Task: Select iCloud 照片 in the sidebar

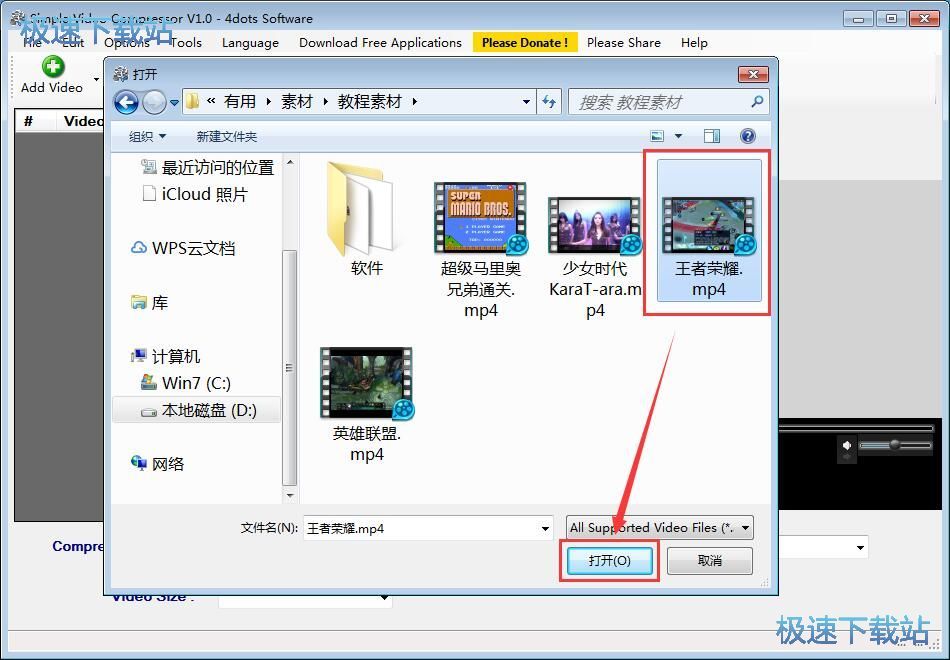Action: coord(194,195)
